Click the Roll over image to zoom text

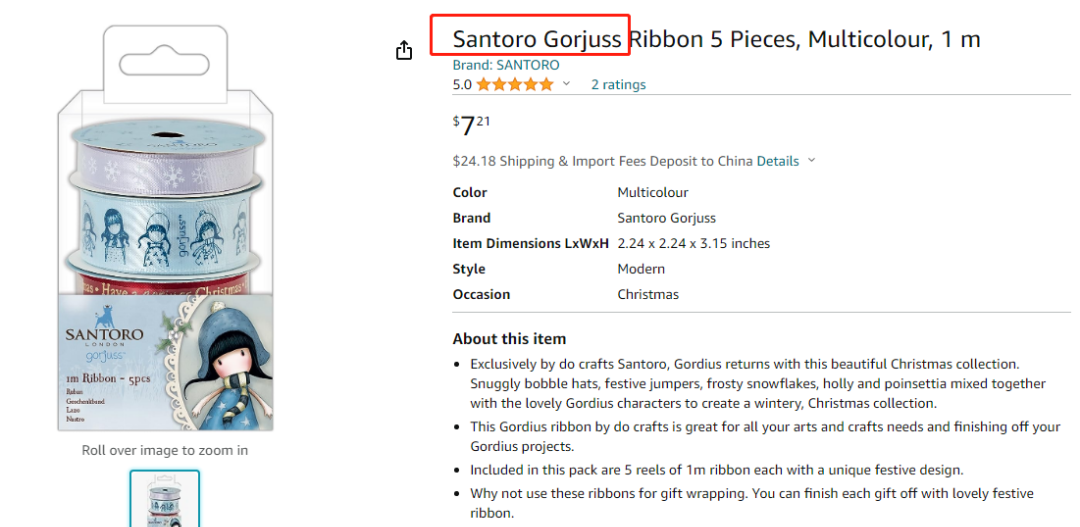pyautogui.click(x=165, y=450)
